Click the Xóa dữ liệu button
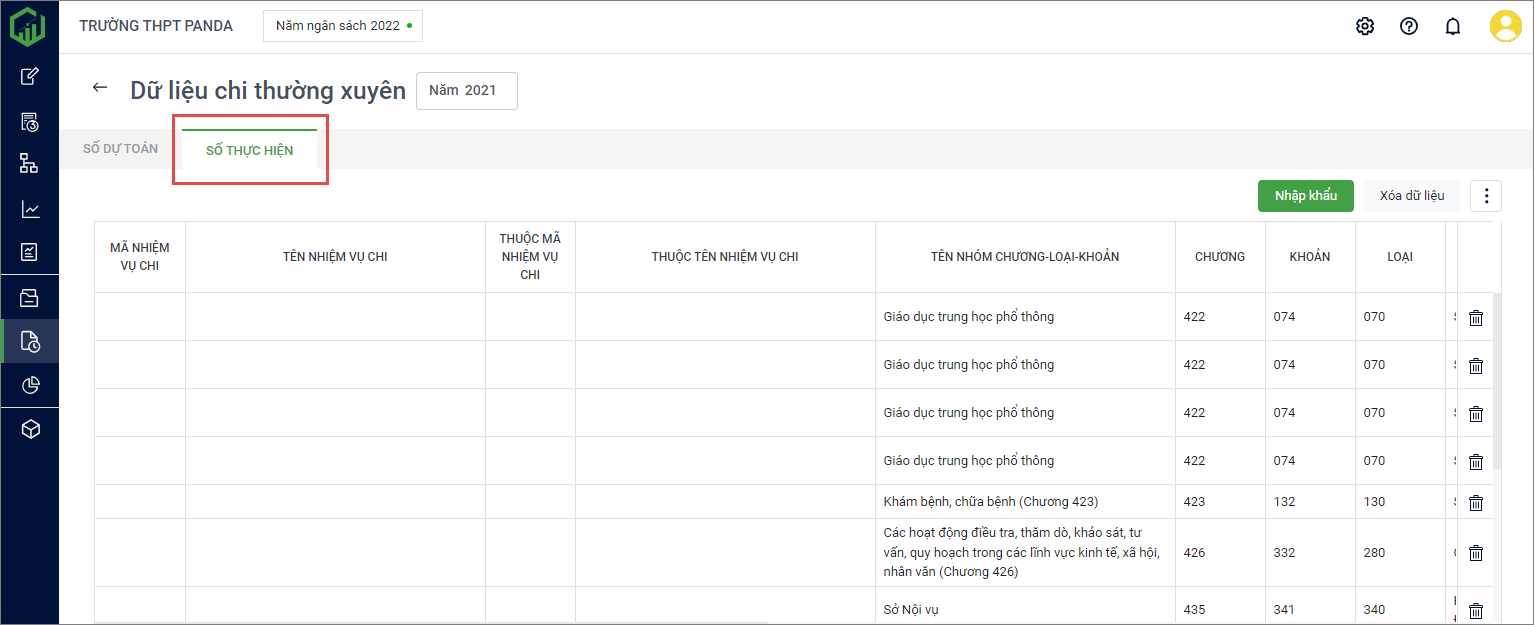 (x=1411, y=196)
